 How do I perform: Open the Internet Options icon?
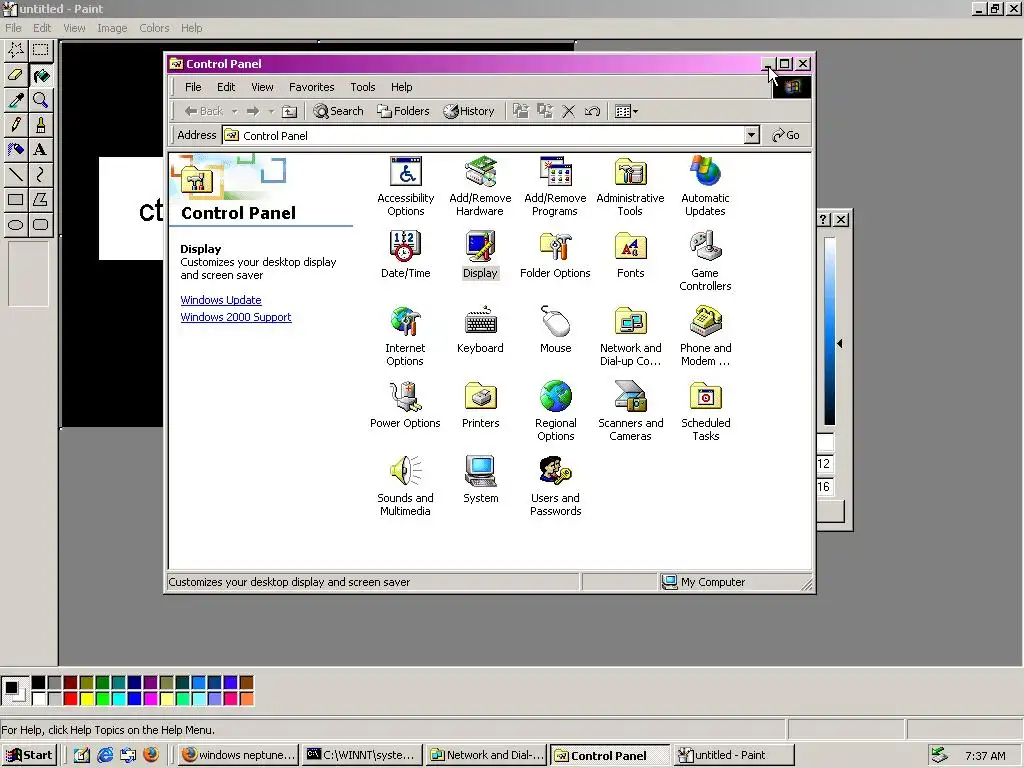tap(405, 336)
